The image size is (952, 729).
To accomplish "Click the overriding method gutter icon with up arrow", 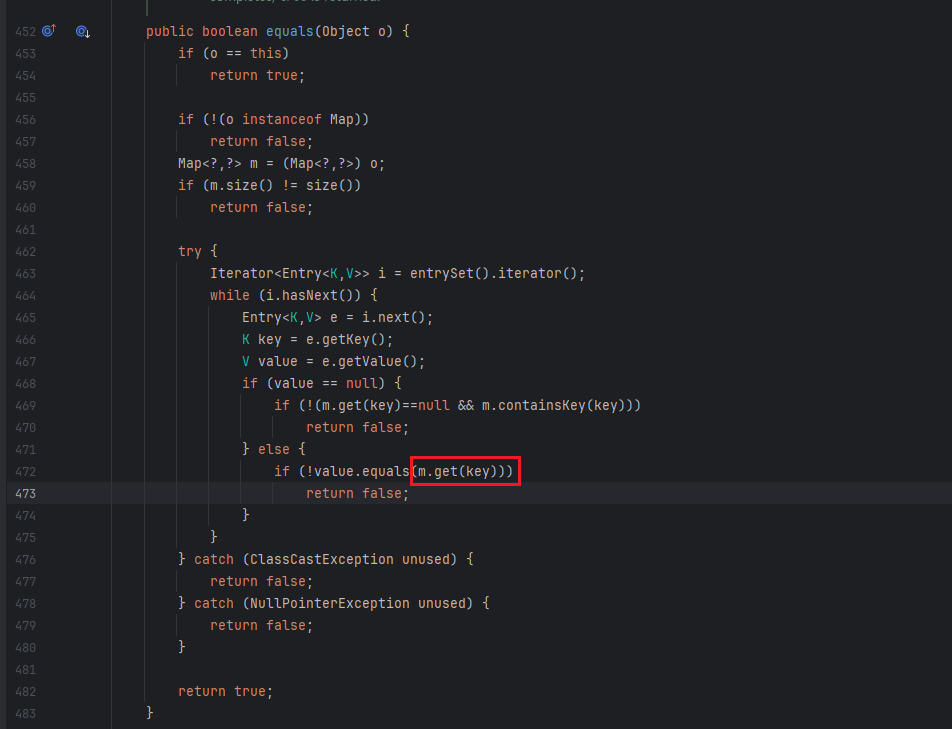I will 48,32.
